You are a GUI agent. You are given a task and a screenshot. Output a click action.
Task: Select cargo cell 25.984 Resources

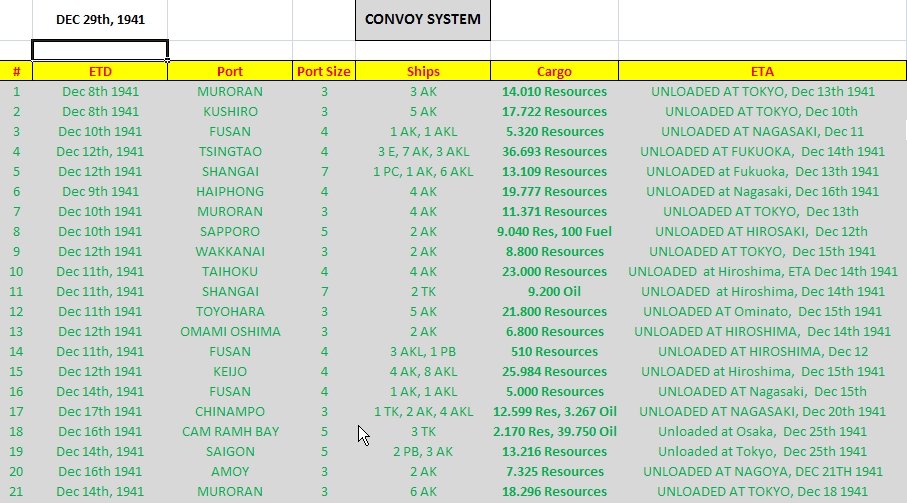[554, 371]
